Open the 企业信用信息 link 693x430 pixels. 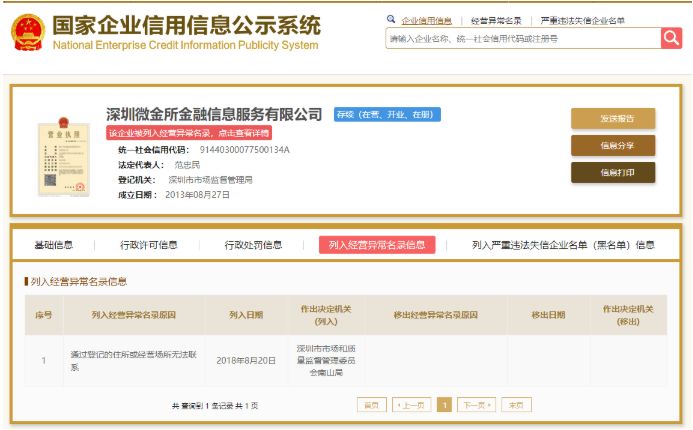tap(426, 21)
